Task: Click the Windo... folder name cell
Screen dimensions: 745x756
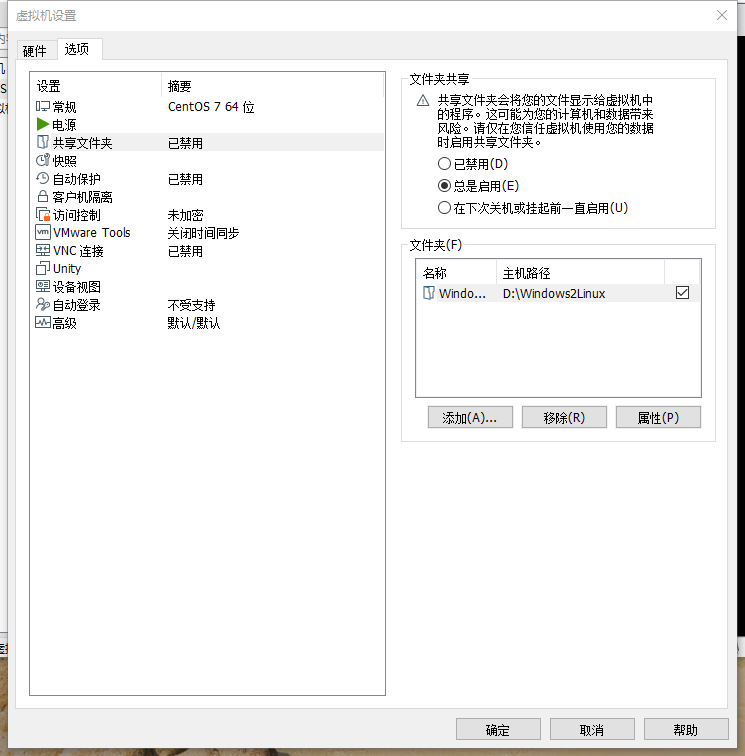Action: click(462, 293)
